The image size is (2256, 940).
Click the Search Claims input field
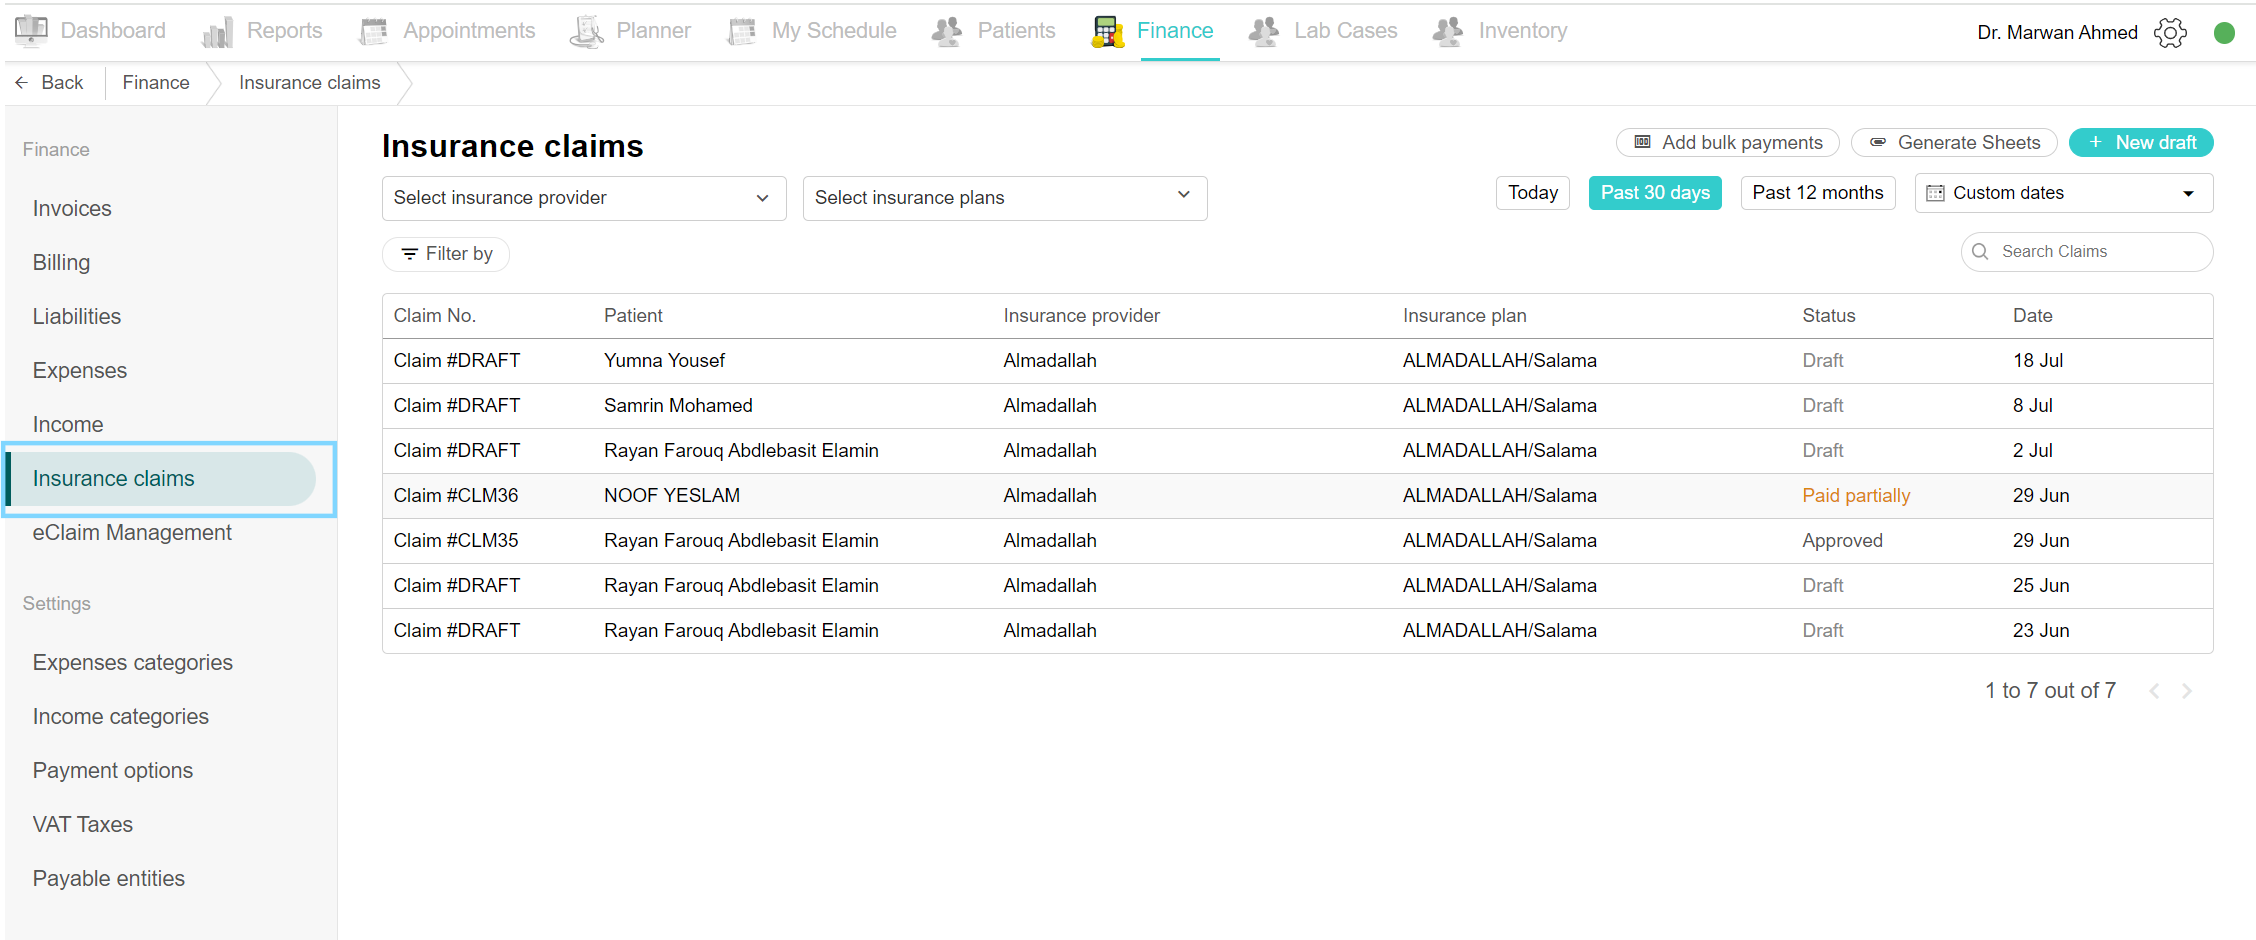coord(2095,252)
